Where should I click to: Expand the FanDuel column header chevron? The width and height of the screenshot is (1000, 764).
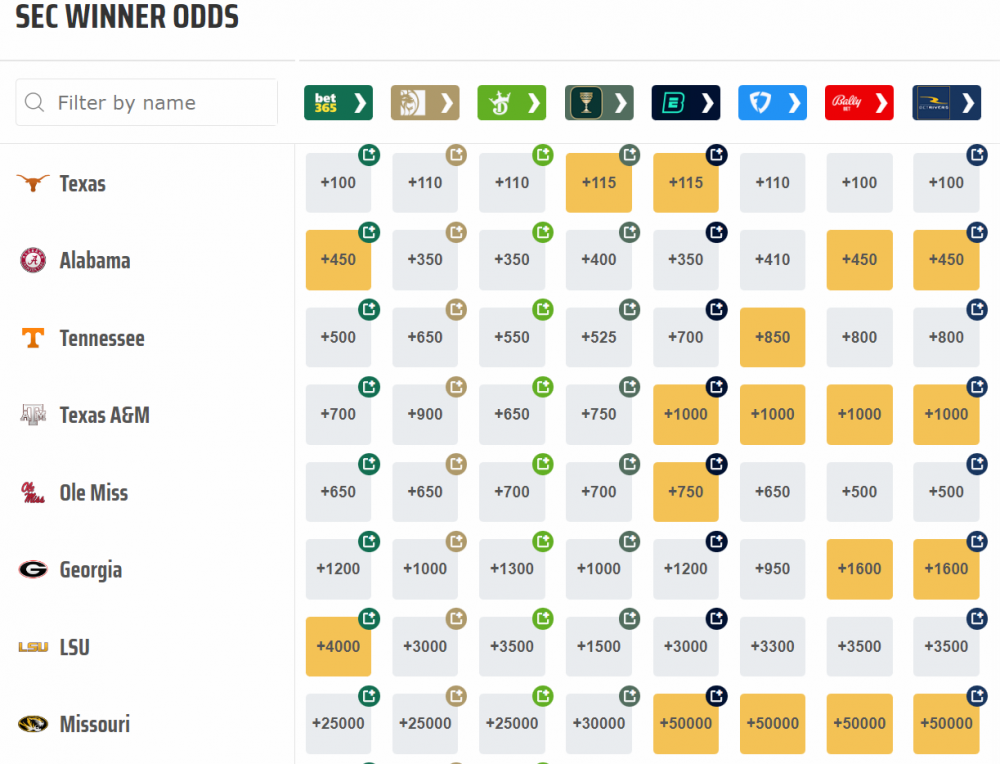[x=795, y=103]
